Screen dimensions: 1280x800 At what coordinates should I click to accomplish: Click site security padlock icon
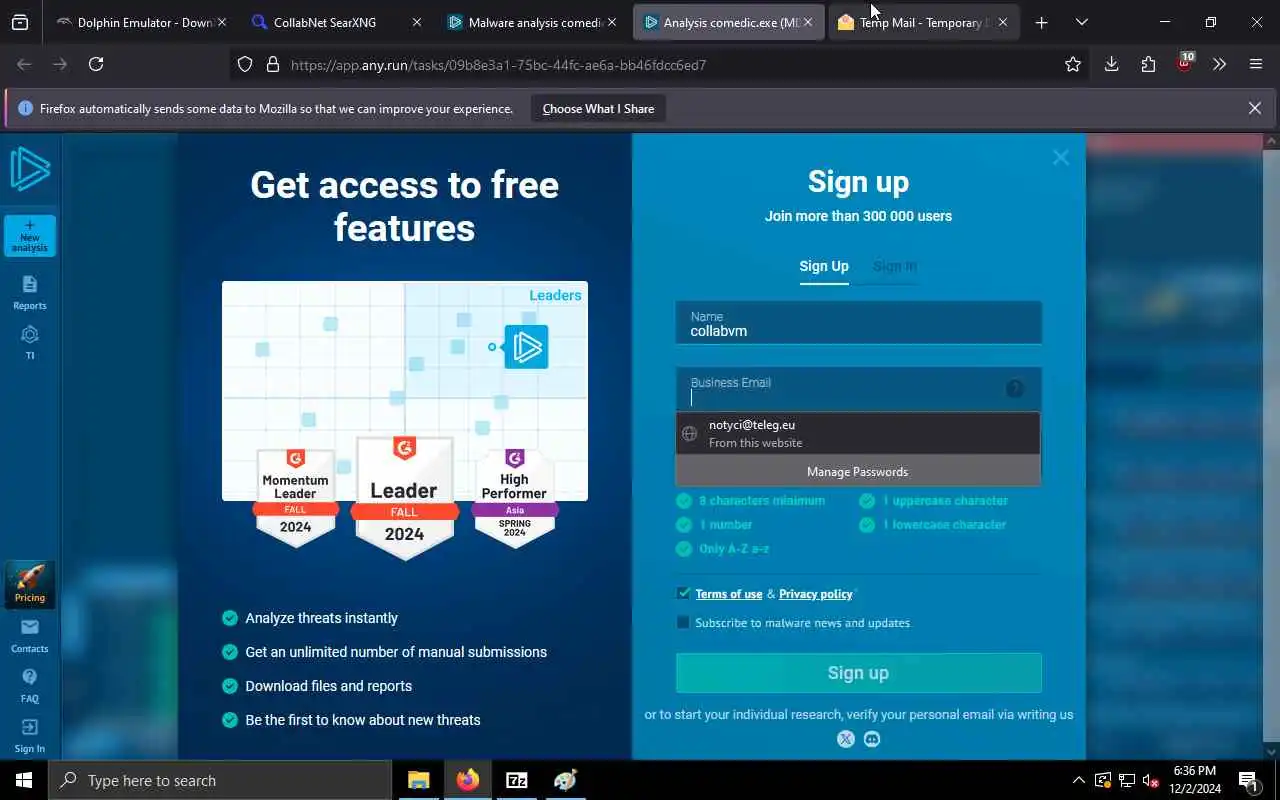coord(272,64)
